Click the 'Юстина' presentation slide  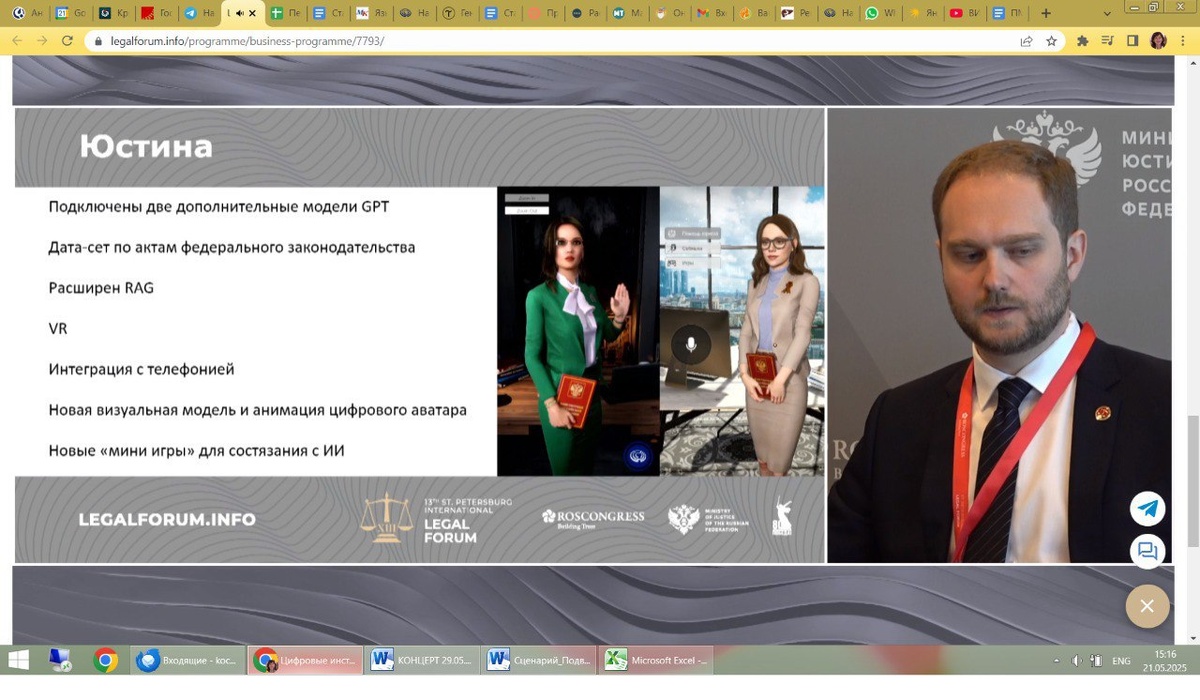pos(419,335)
